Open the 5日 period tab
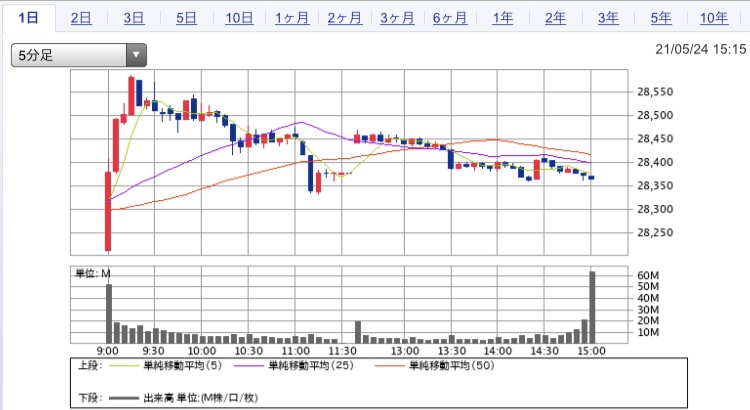This screenshot has height=410, width=750. [186, 18]
